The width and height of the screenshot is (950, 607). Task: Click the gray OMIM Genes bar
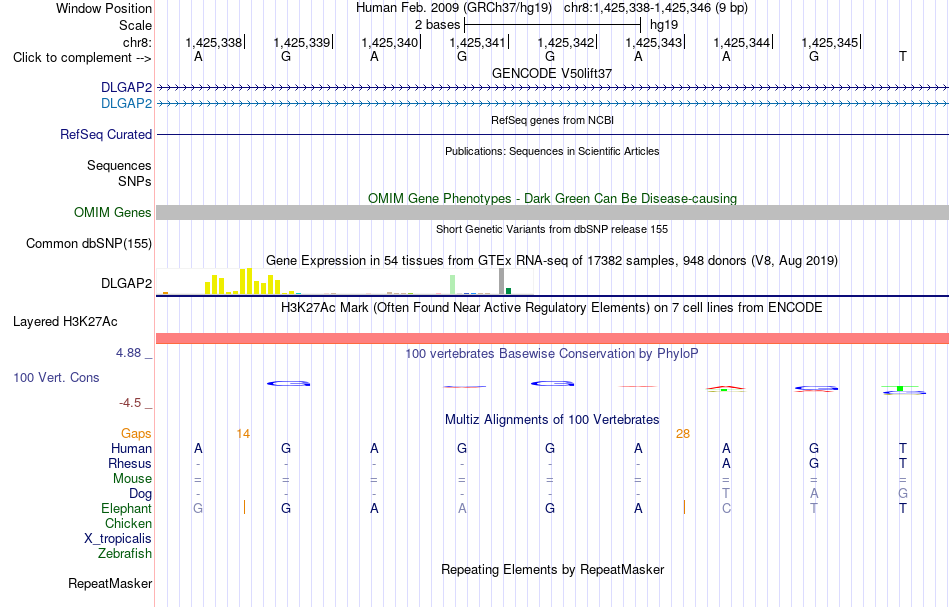[x=552, y=212]
